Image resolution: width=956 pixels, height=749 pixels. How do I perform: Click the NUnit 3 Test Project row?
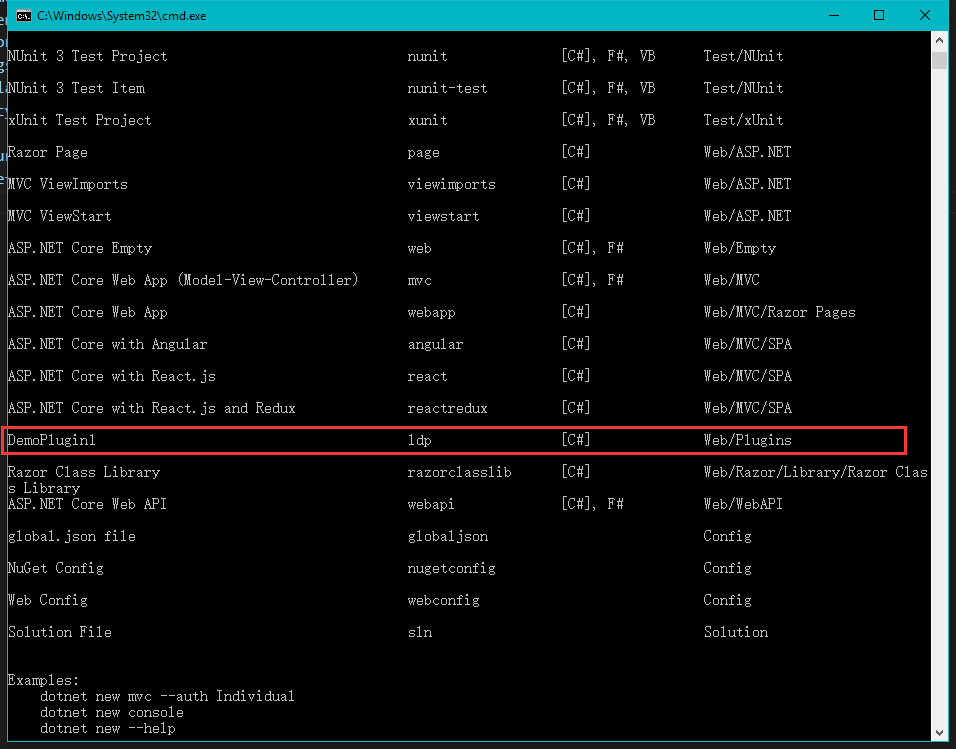pos(88,56)
